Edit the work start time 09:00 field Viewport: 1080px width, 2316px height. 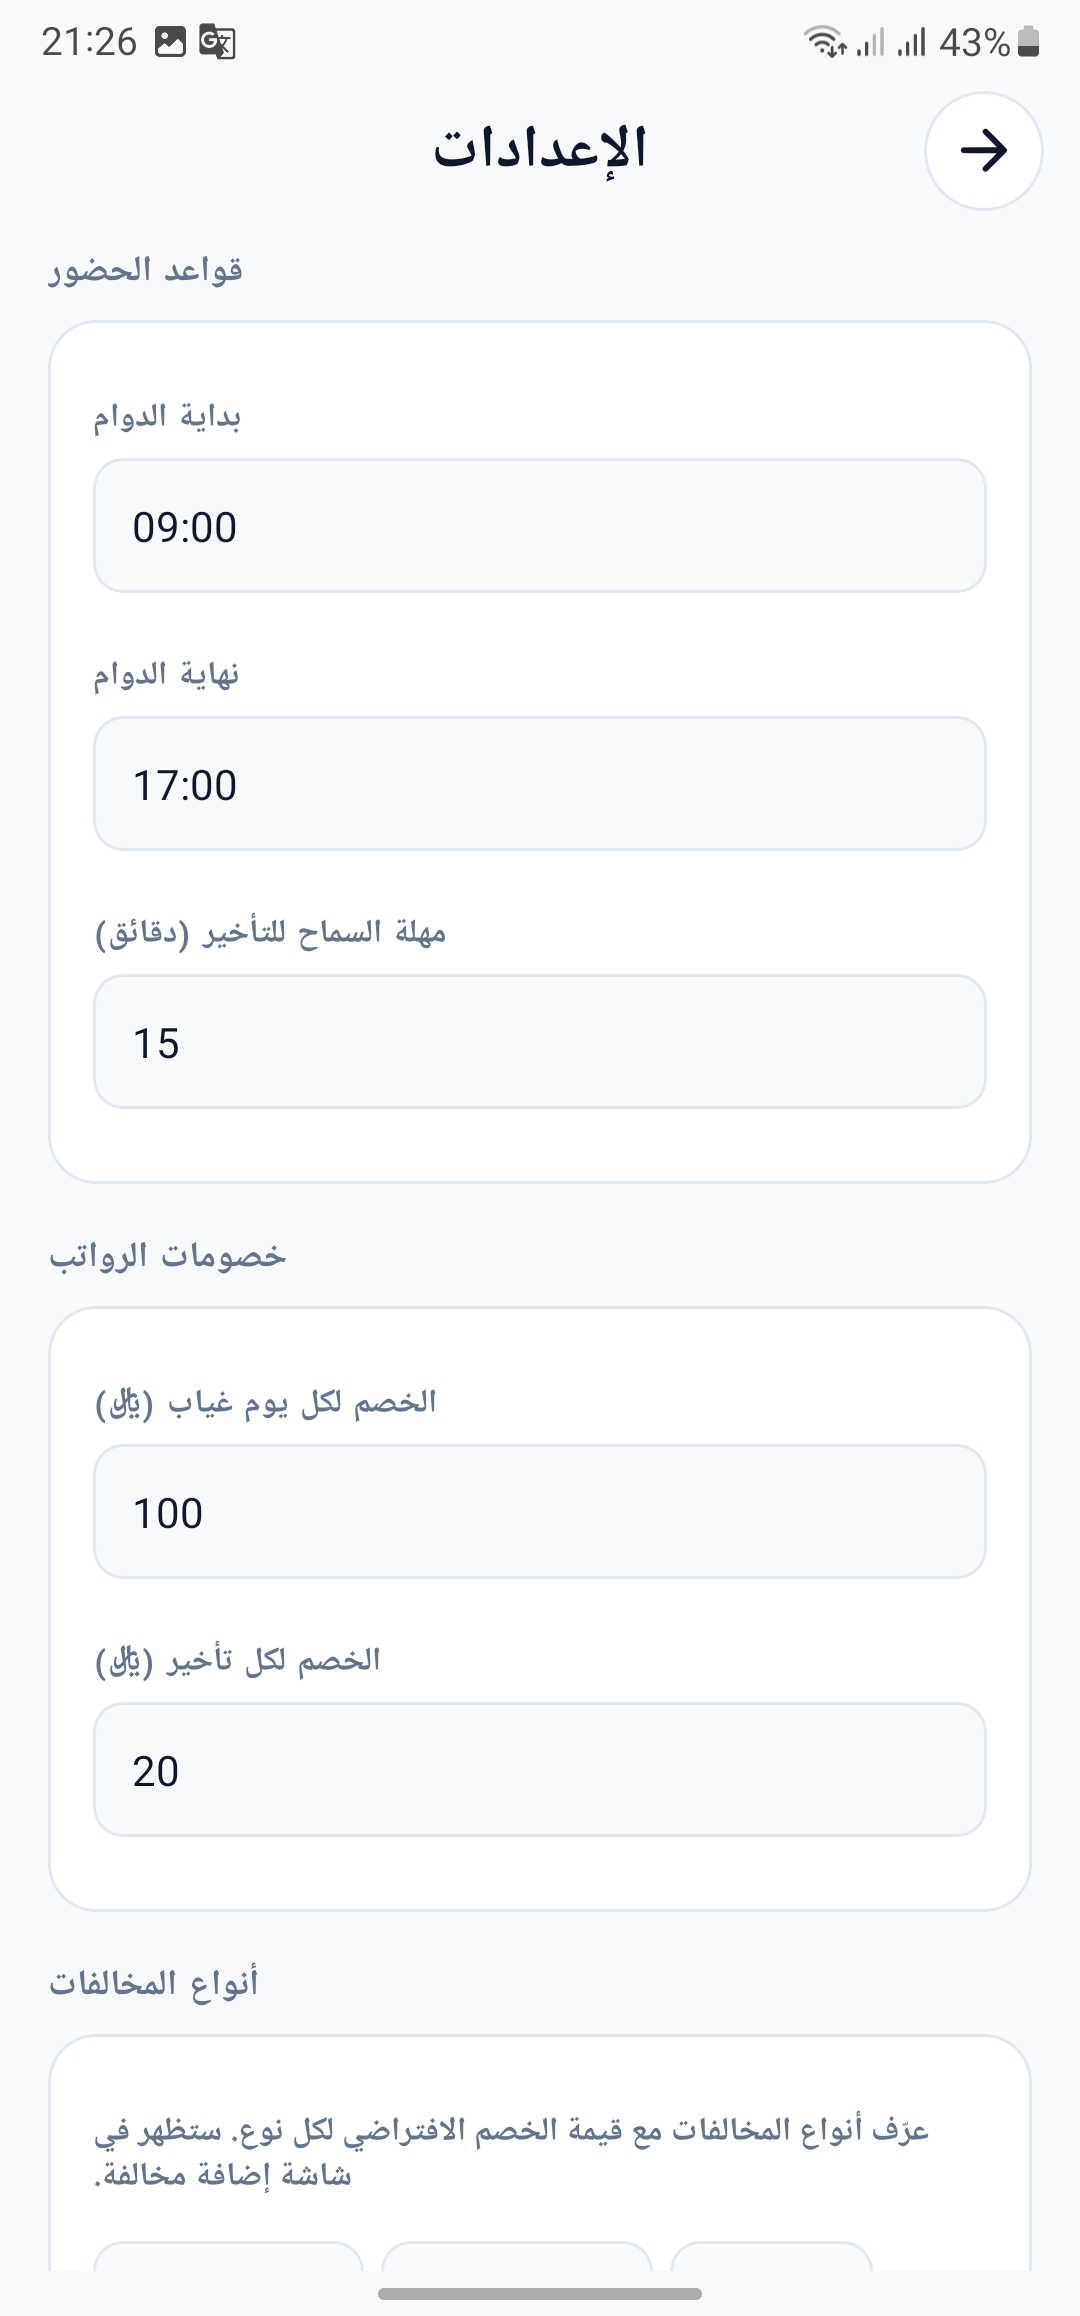tap(540, 526)
